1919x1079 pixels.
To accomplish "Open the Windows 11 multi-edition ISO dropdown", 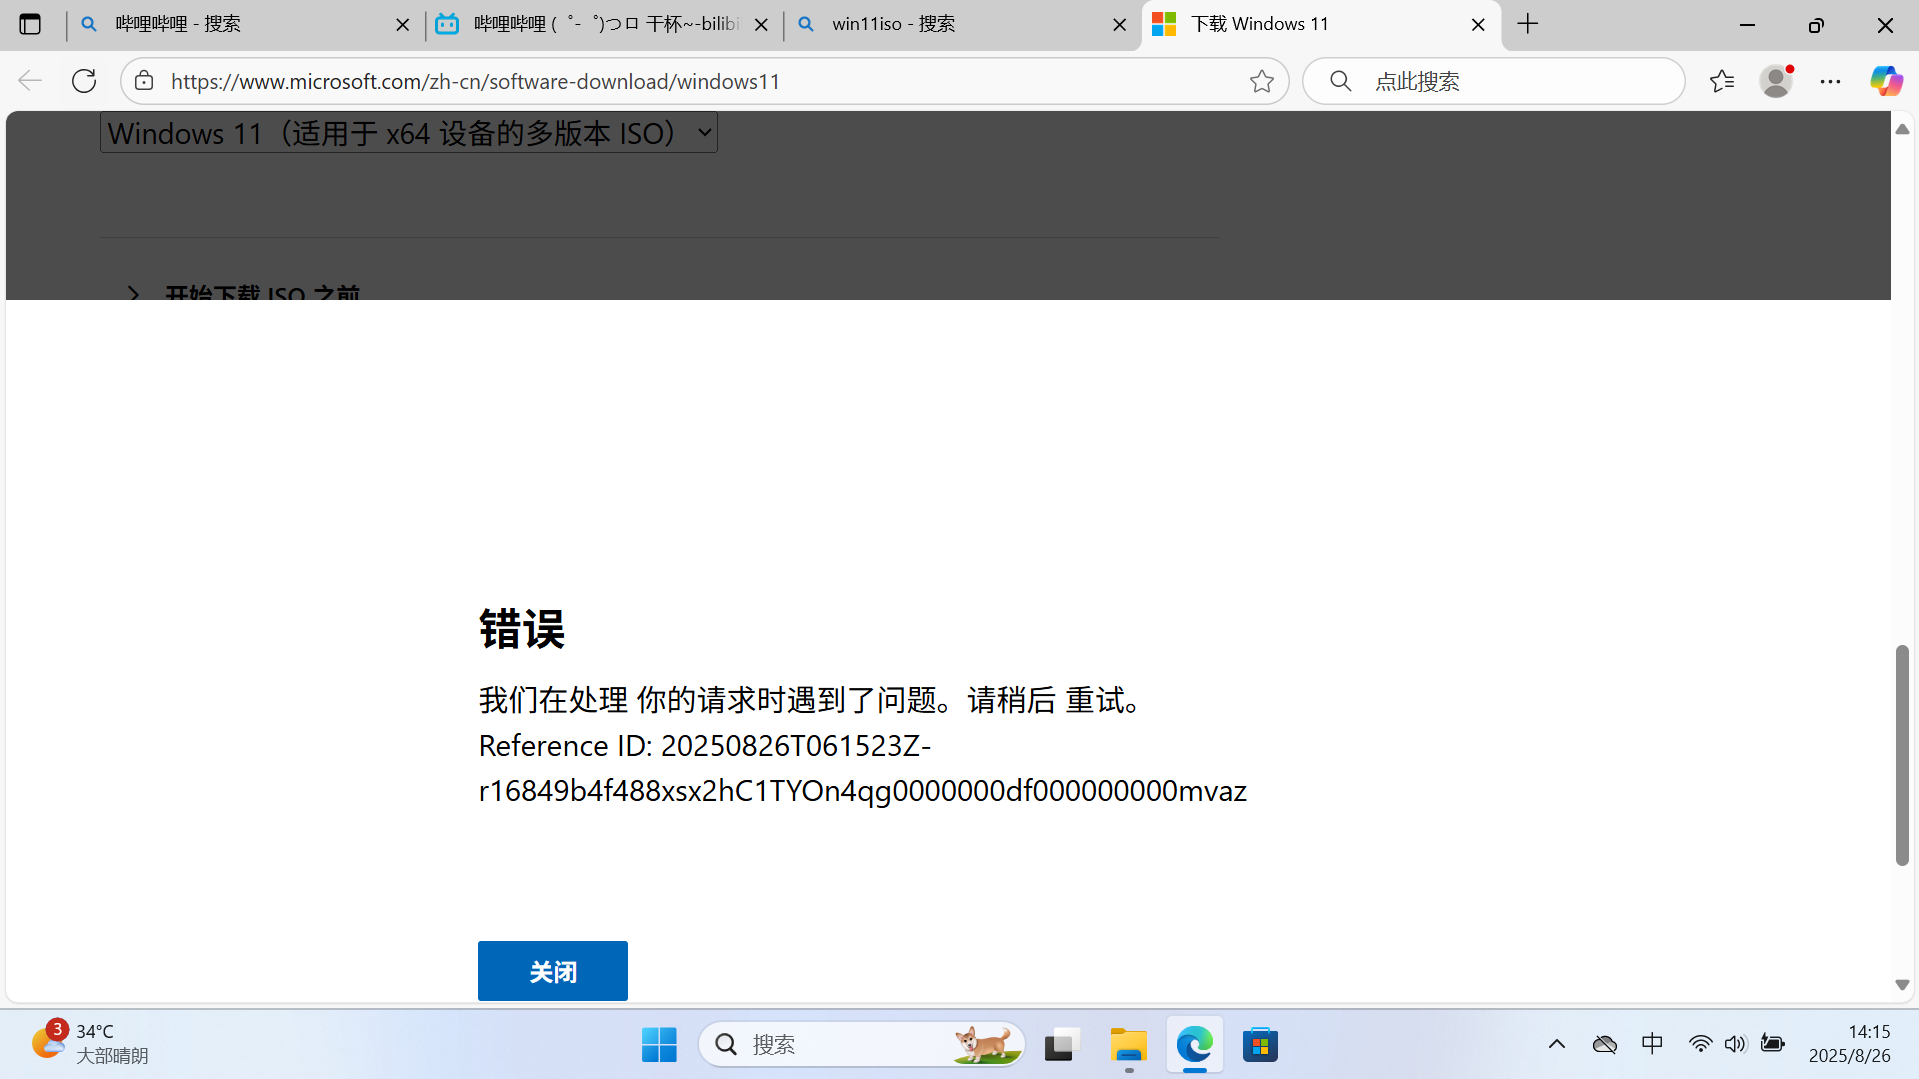I will 409,133.
